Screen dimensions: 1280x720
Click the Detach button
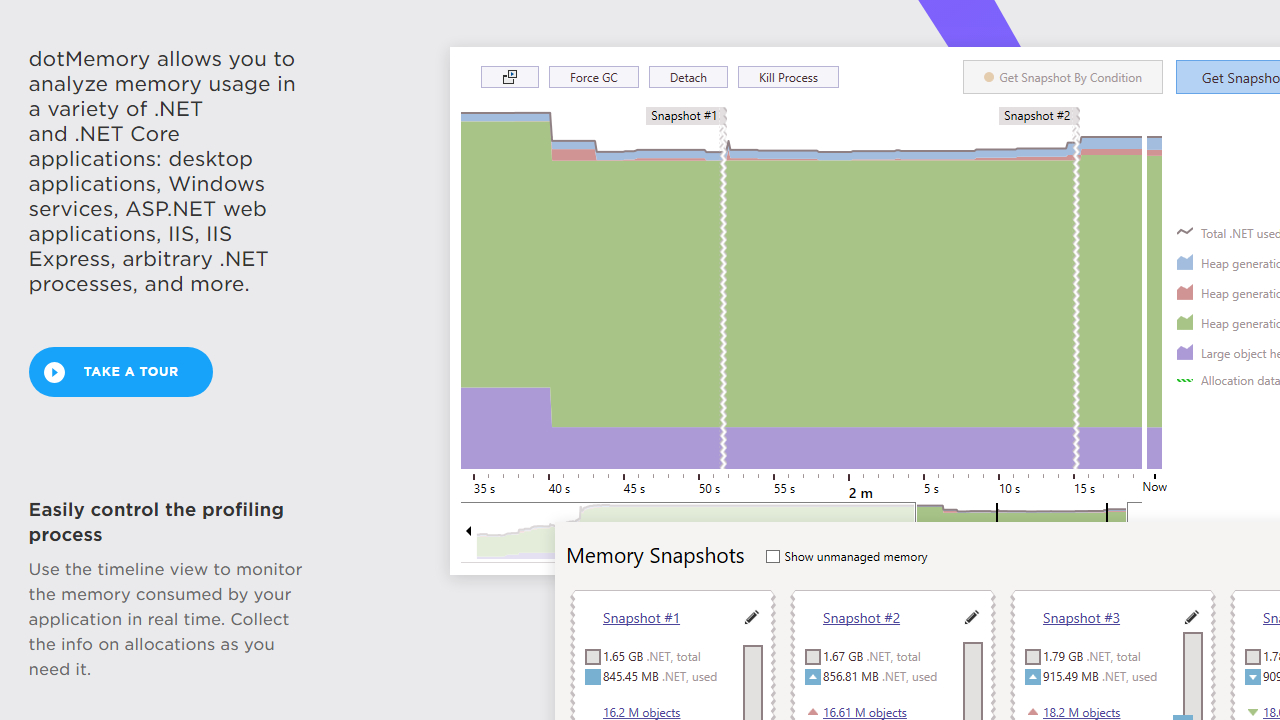coord(688,77)
